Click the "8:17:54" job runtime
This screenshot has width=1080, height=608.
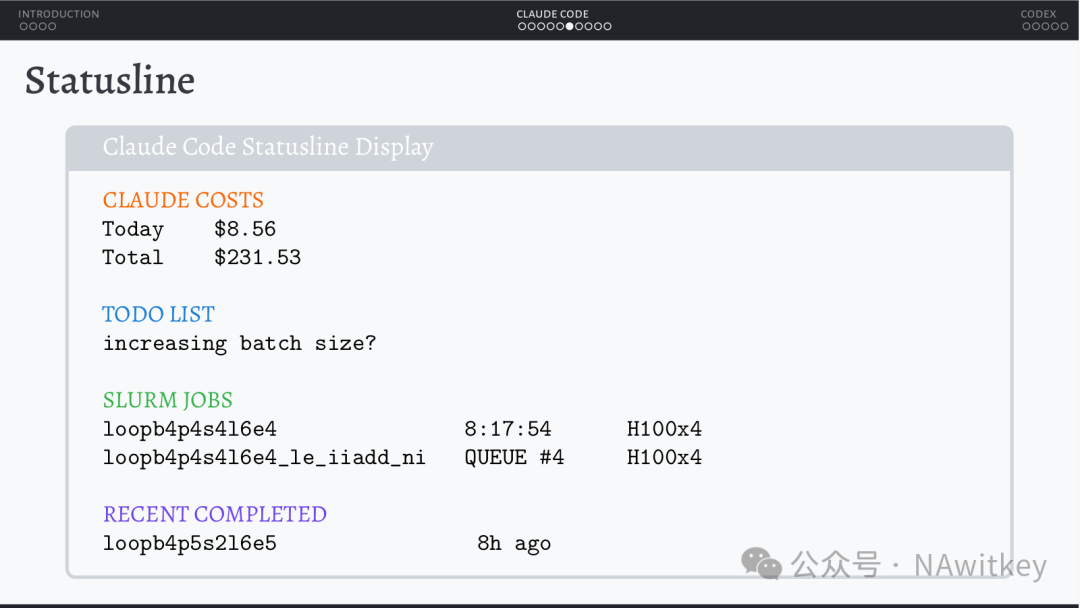coord(508,429)
